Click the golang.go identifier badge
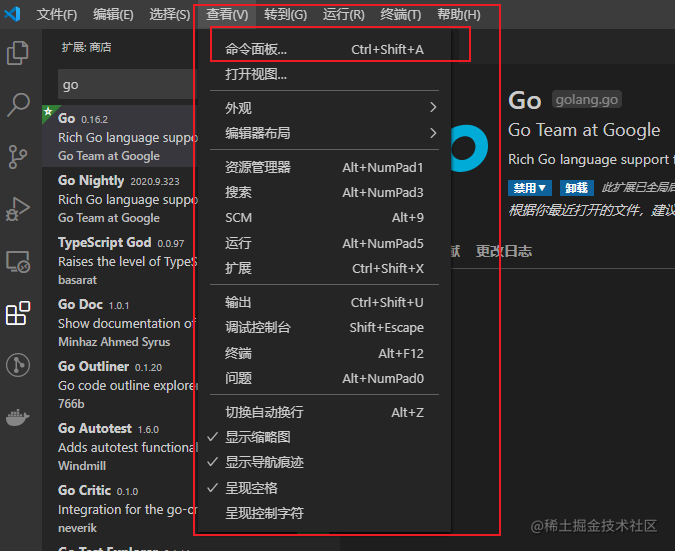Image resolution: width=675 pixels, height=551 pixels. pyautogui.click(x=587, y=100)
